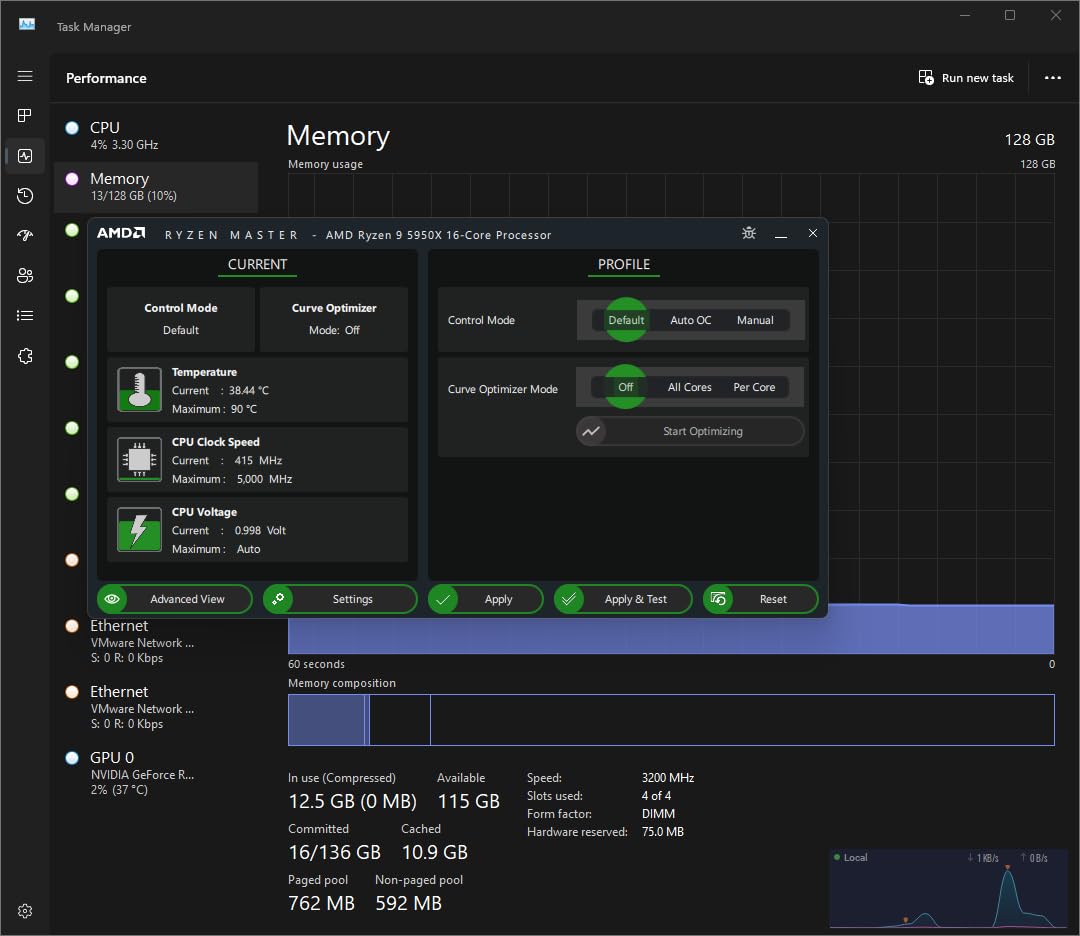
Task: Click the Apply & Test button
Action: coord(623,599)
